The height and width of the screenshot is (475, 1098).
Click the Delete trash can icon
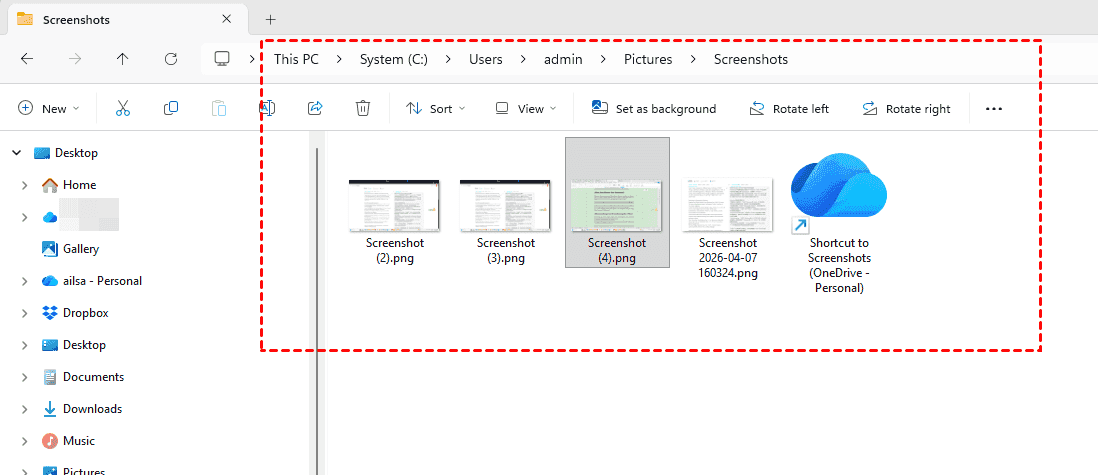364,108
